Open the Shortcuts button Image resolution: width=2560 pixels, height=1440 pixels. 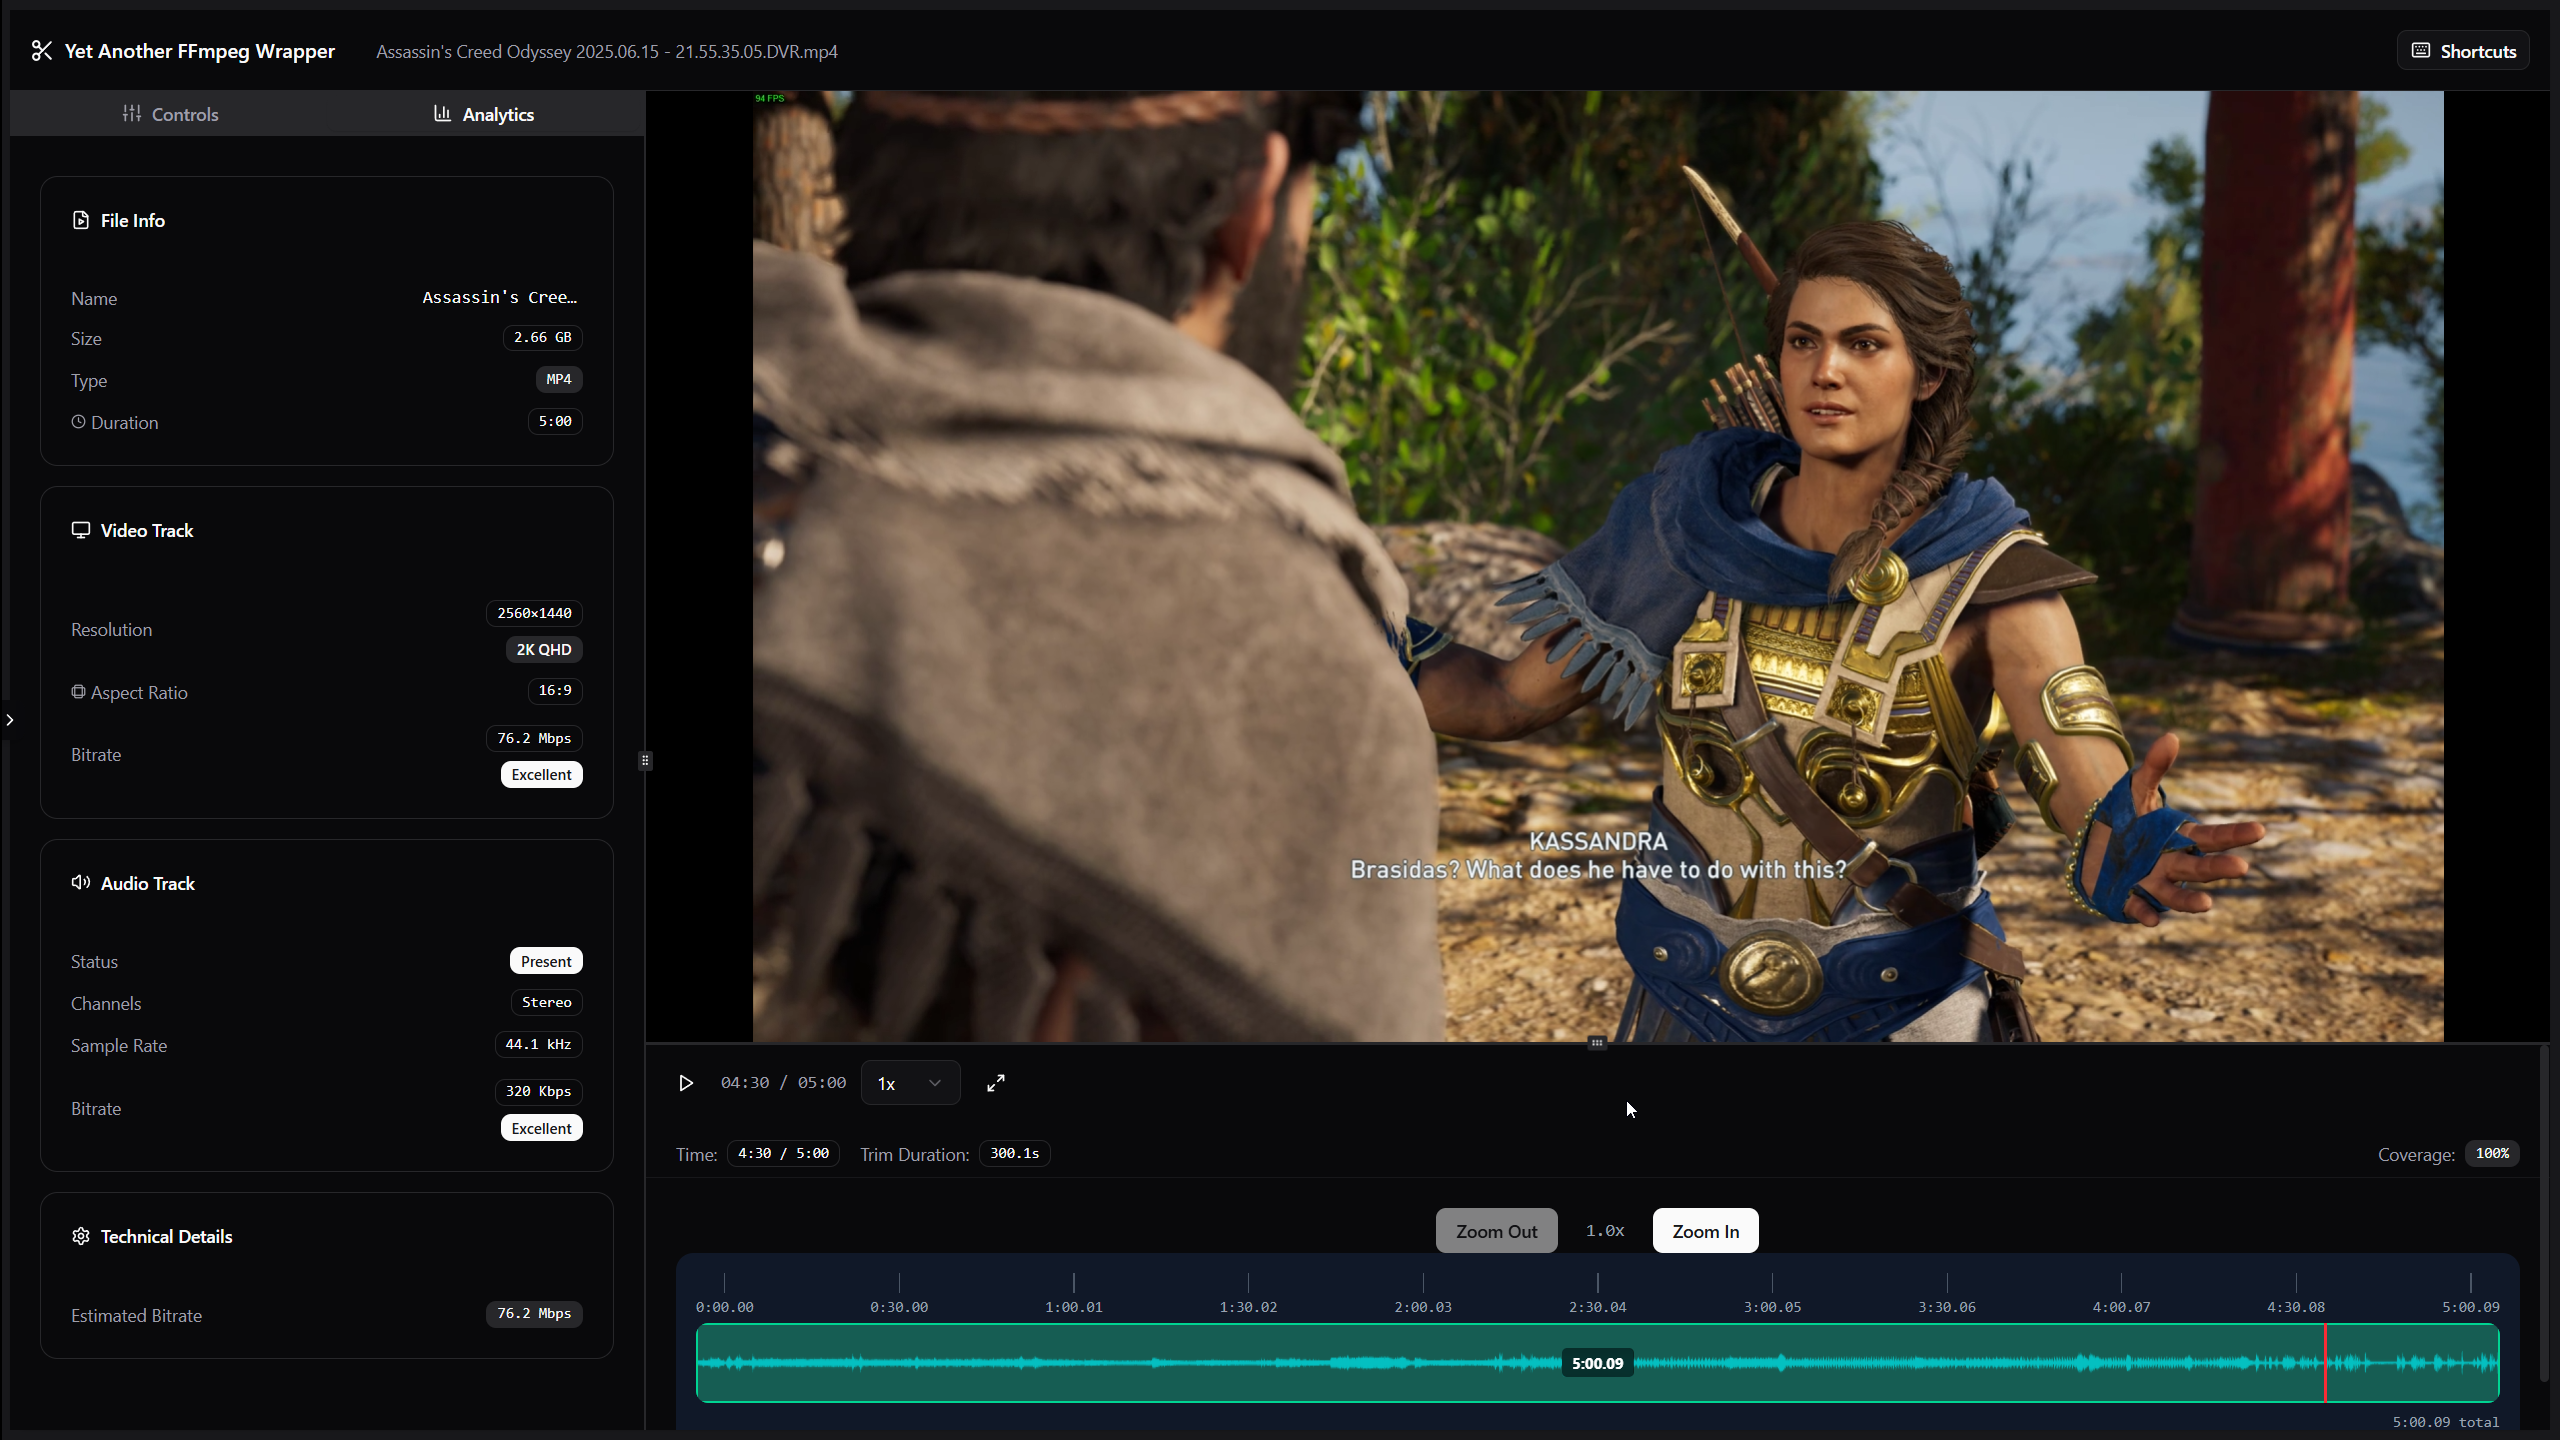[2463, 51]
